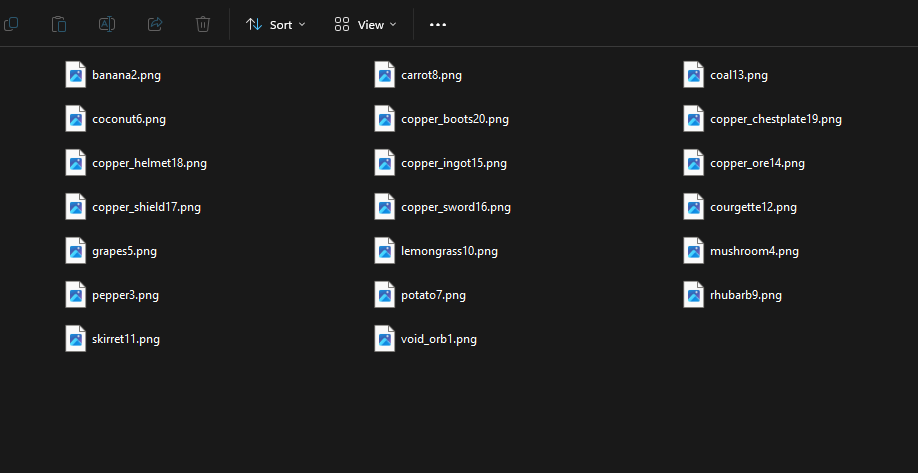Select the file name copper_shield17.png
Image resolution: width=918 pixels, height=473 pixels.
[146, 207]
